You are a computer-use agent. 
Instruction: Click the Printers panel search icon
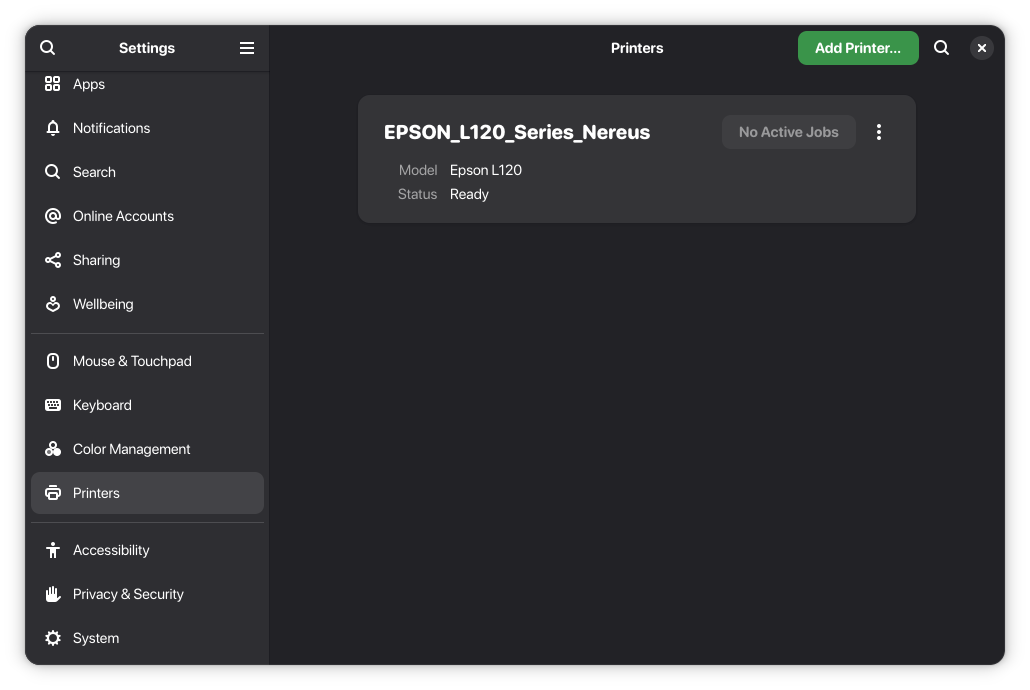pyautogui.click(x=941, y=48)
